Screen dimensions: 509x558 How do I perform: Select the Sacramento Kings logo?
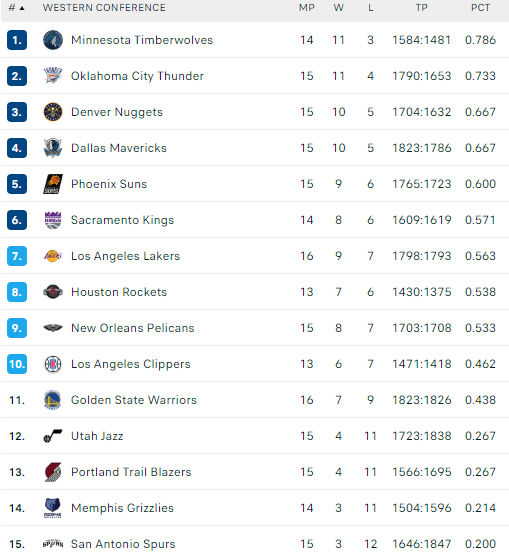53,220
